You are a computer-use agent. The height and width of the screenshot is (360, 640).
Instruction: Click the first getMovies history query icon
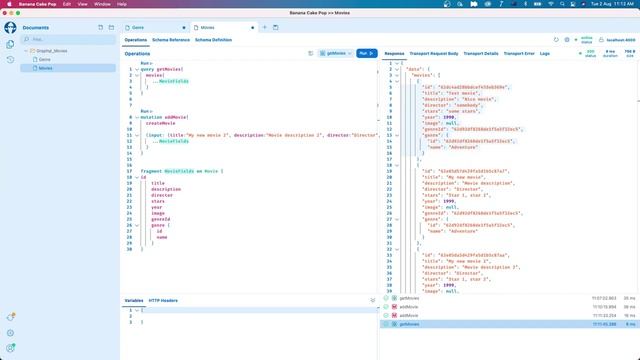(394, 298)
